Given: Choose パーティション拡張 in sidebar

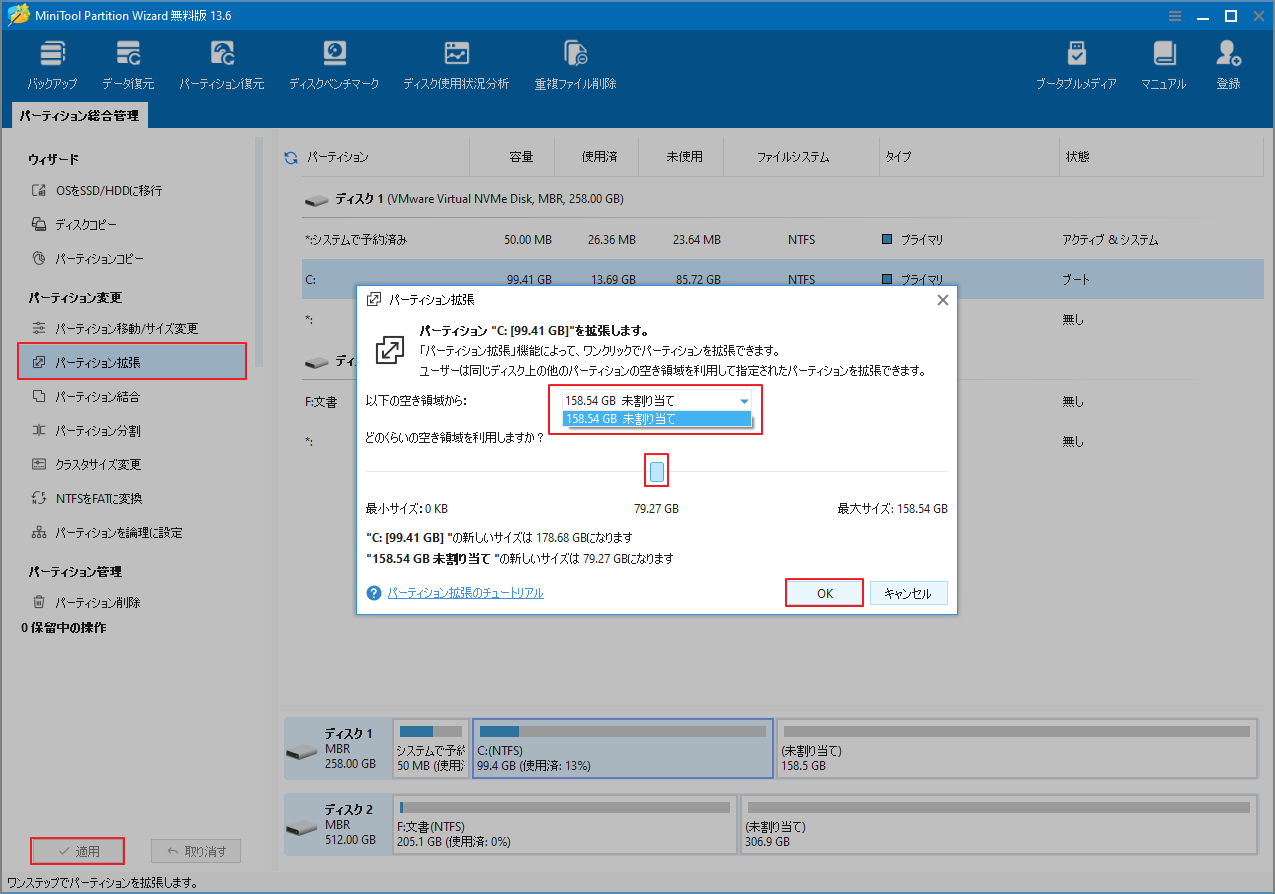Looking at the screenshot, I should (x=132, y=362).
